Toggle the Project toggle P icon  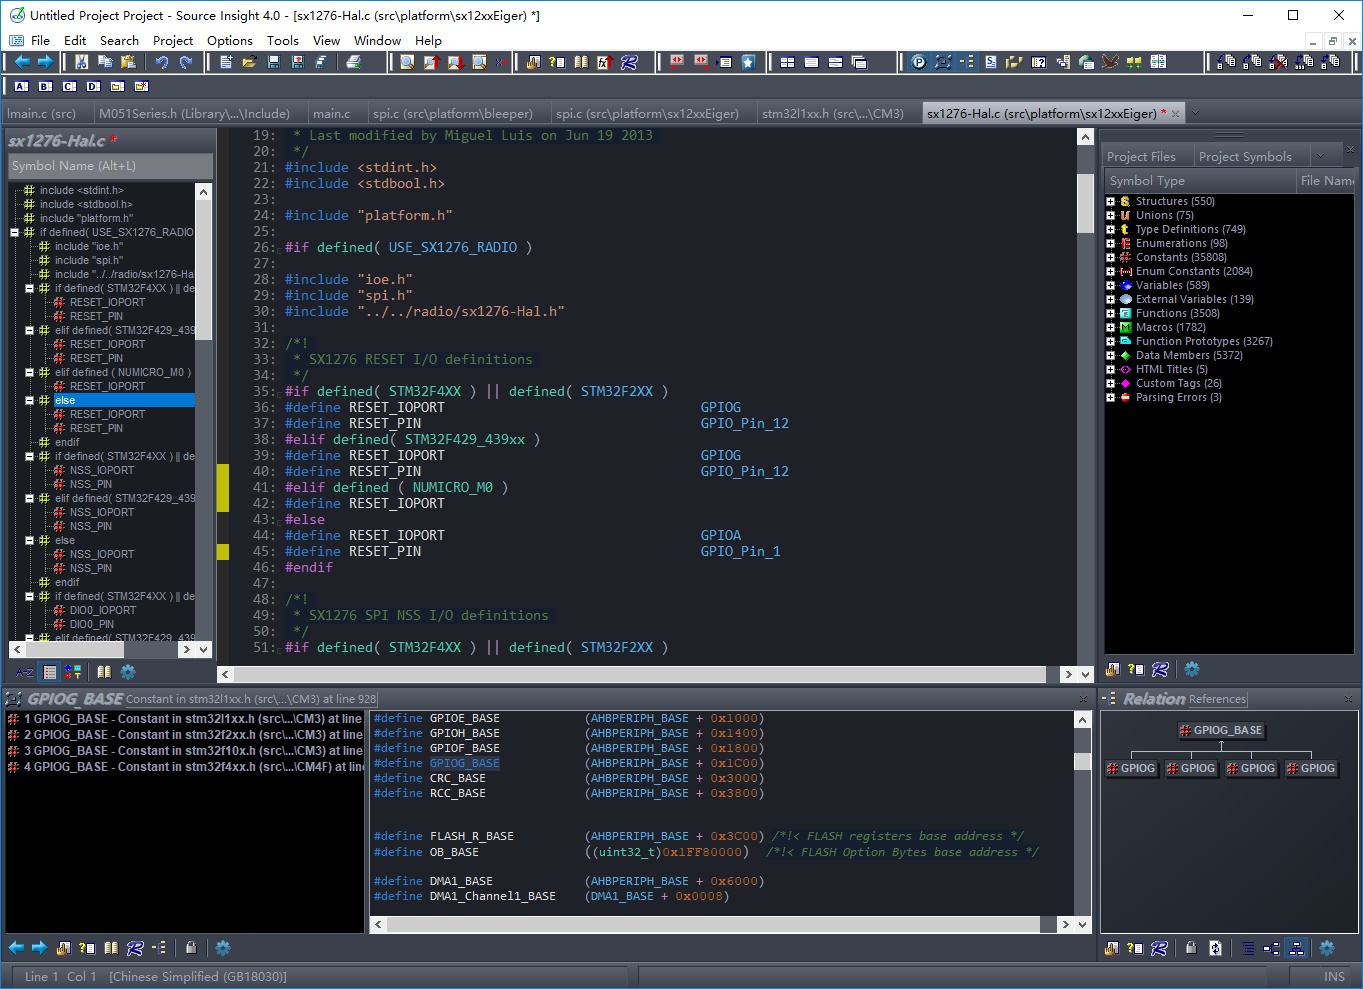pos(919,62)
